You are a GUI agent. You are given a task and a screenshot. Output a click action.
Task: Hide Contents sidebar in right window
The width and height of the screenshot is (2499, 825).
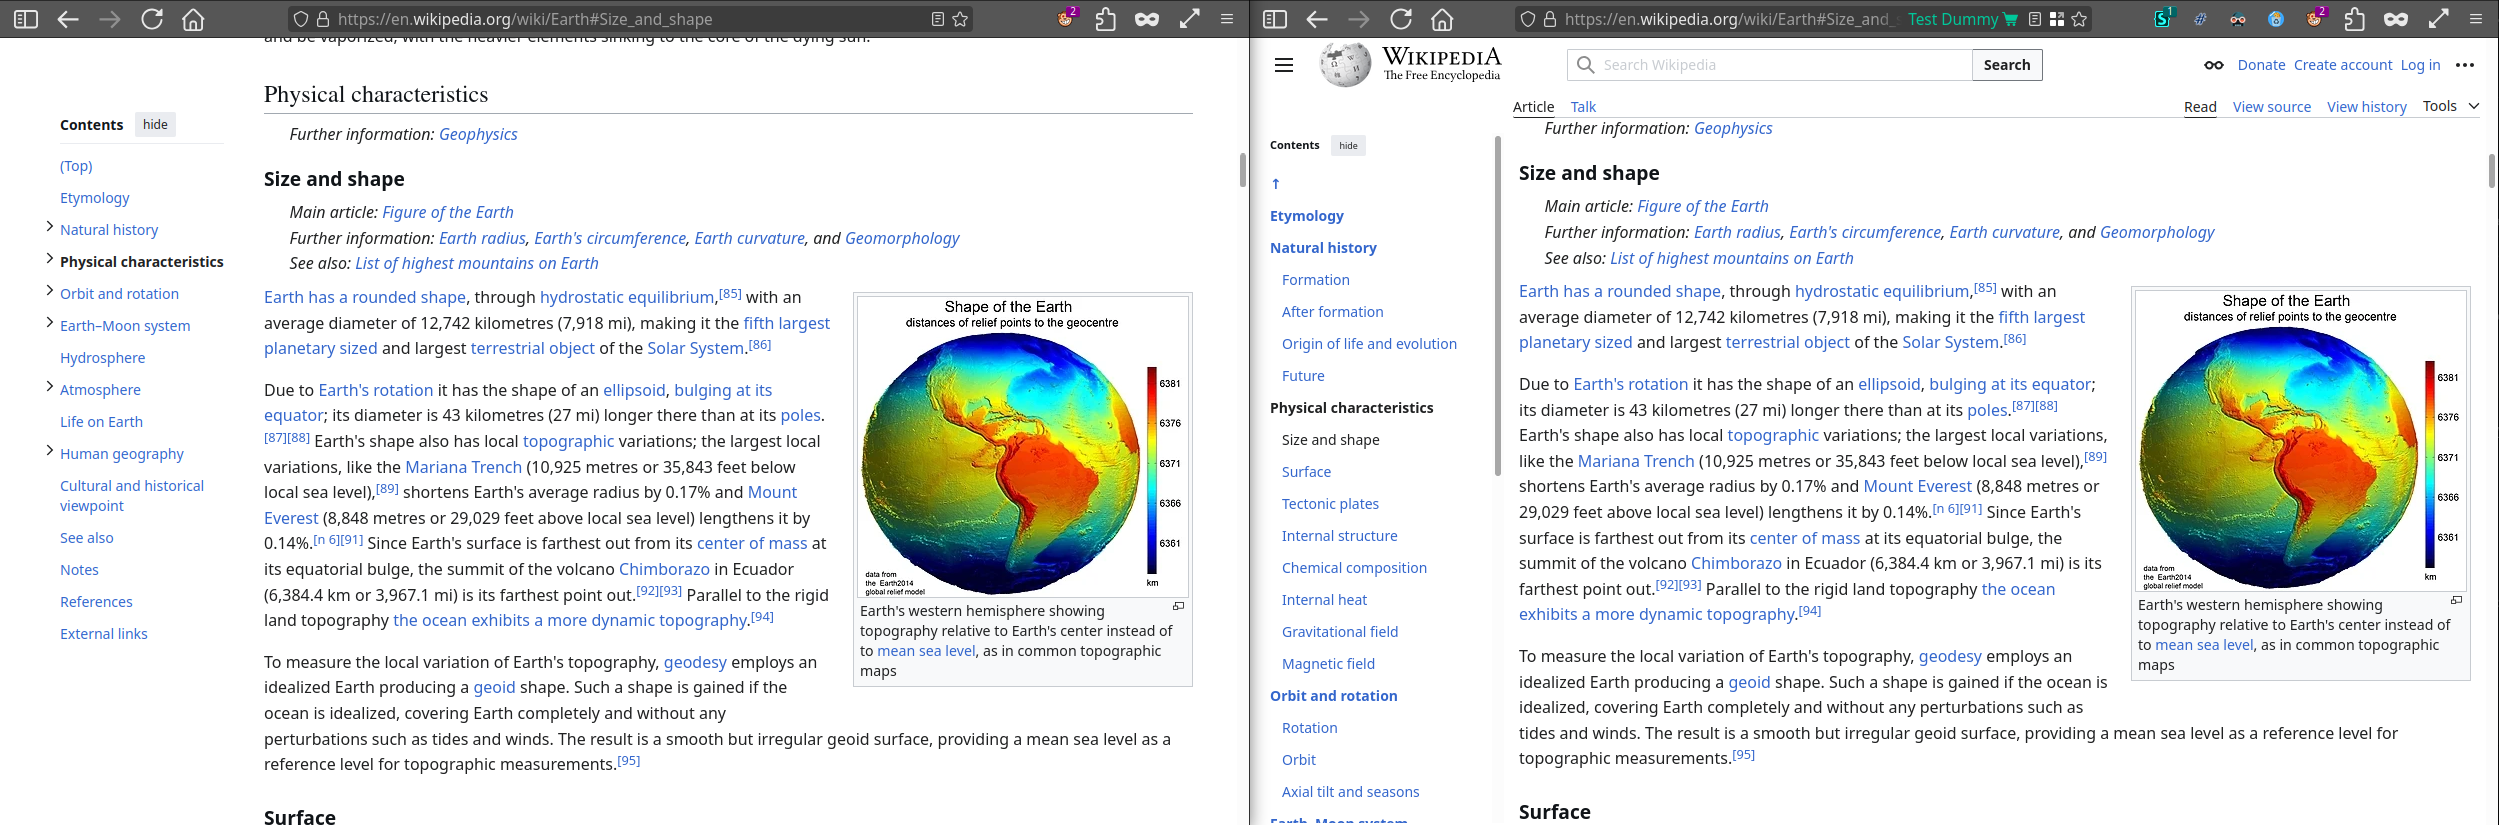point(1348,146)
